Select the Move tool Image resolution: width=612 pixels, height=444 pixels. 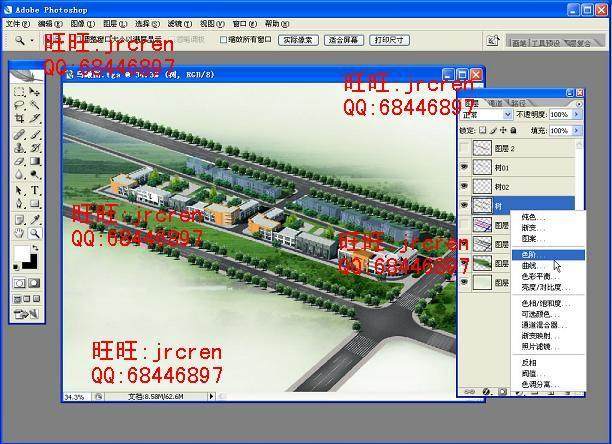coord(34,92)
